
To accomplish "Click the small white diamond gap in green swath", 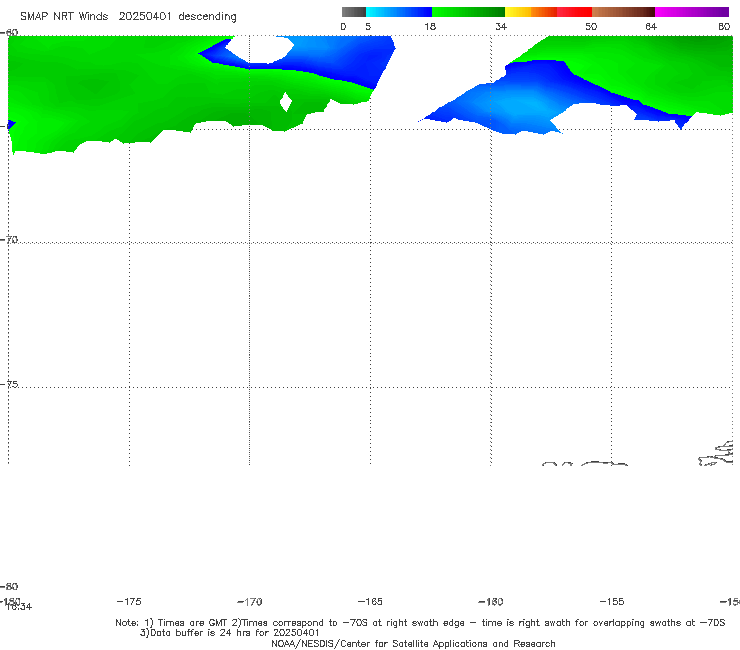I will click(286, 102).
